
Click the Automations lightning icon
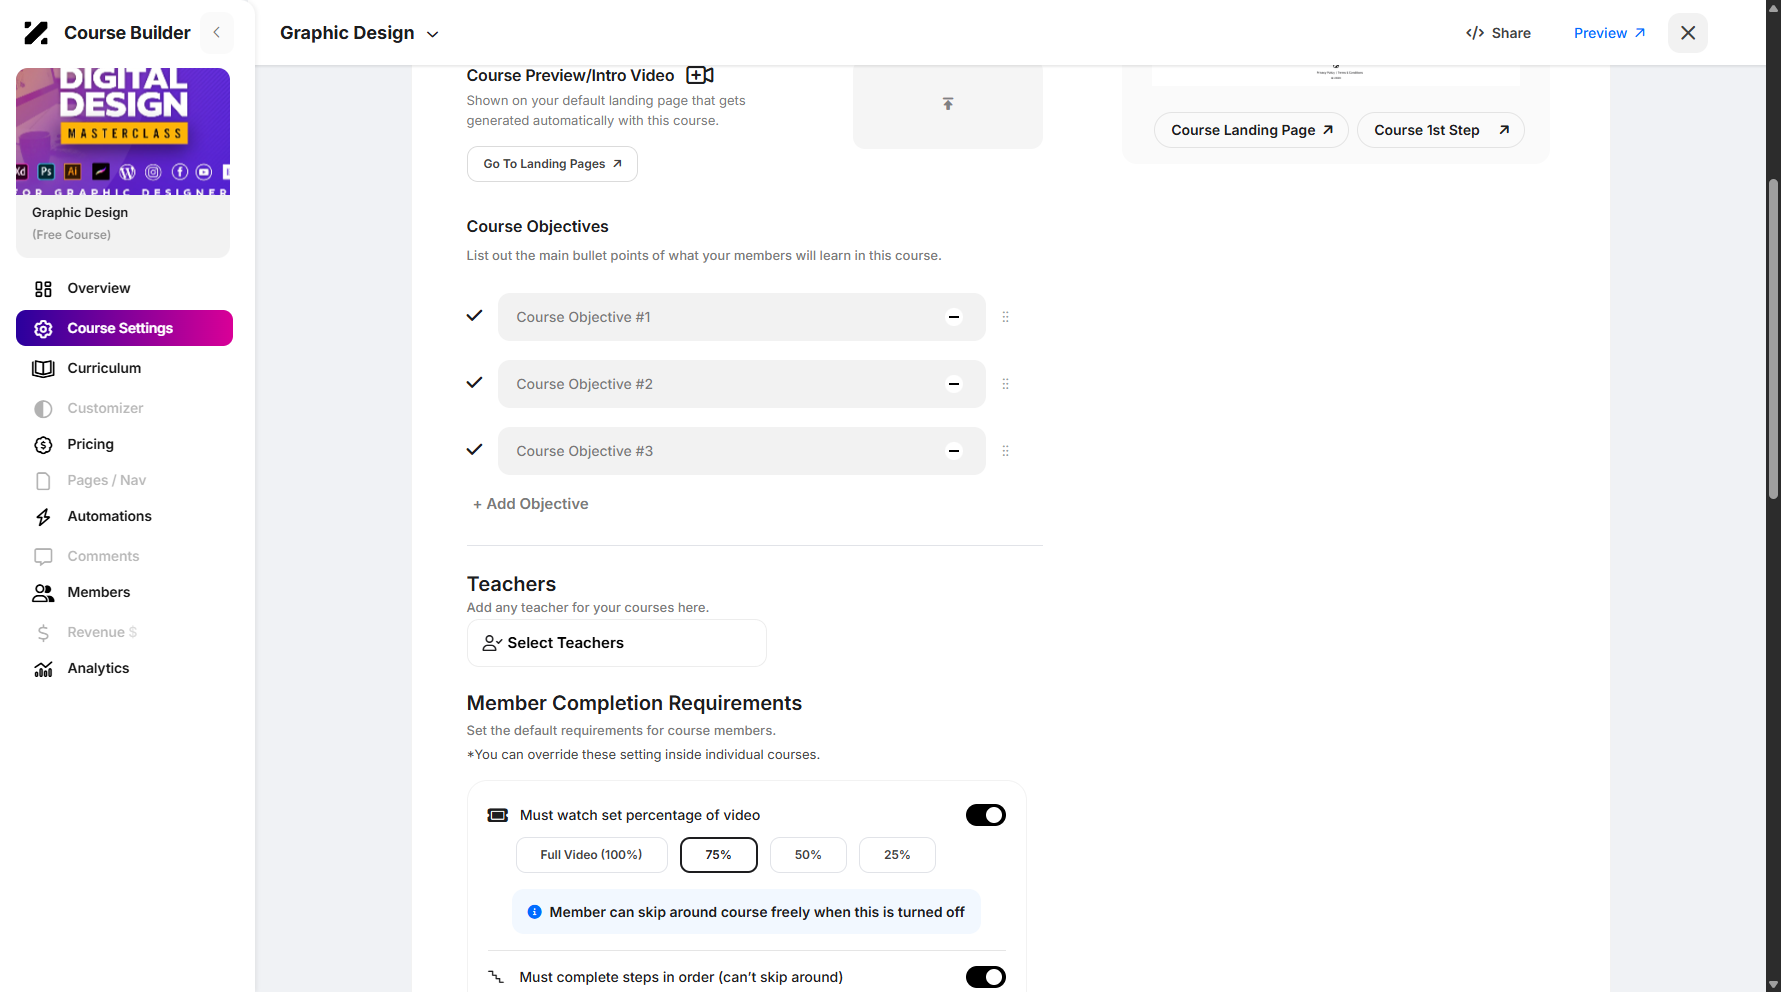pos(43,517)
